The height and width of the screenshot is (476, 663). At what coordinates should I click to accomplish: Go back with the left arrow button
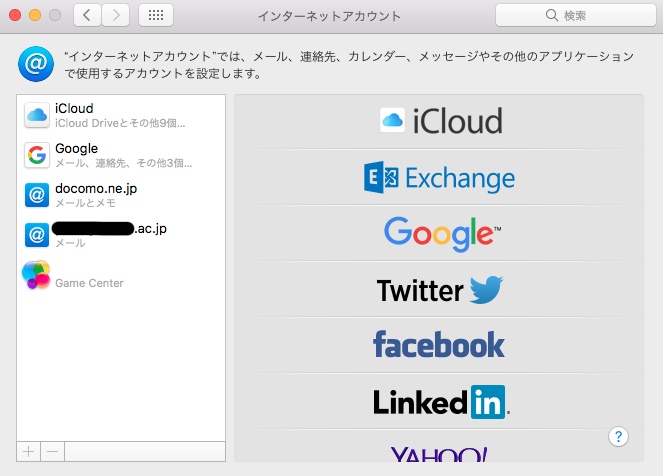pos(87,15)
